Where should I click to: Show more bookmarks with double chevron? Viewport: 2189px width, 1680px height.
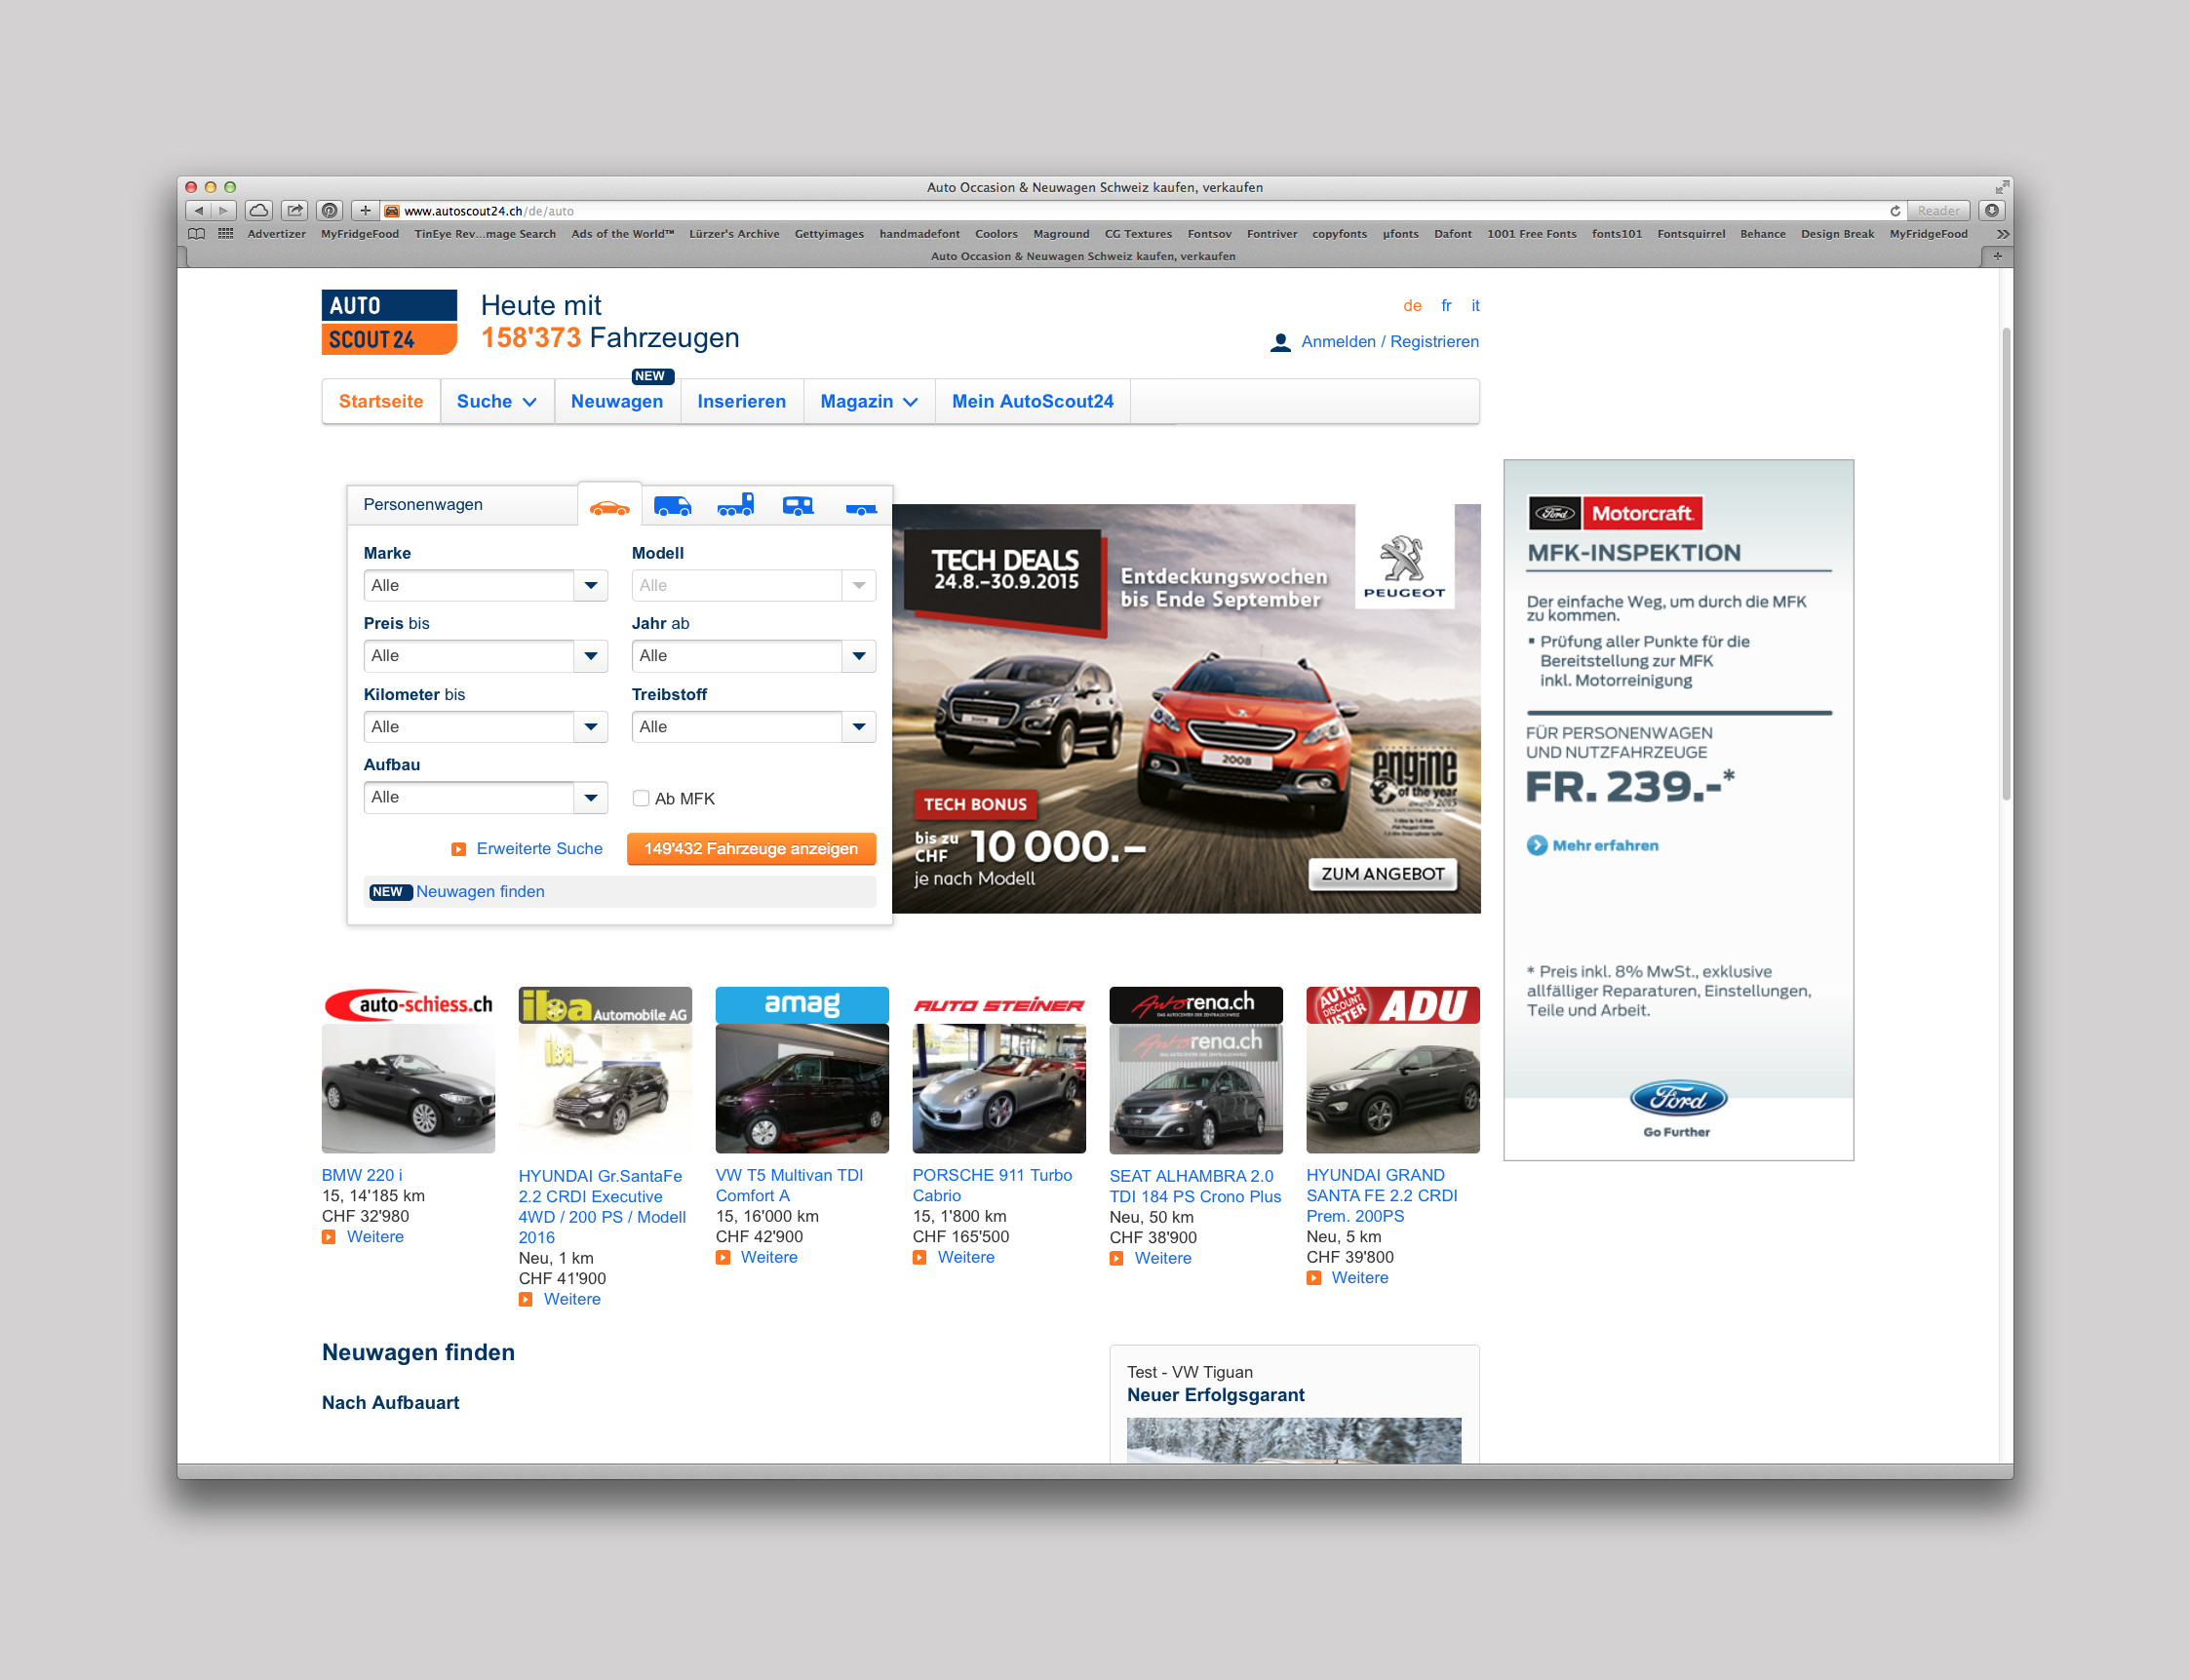(2002, 234)
